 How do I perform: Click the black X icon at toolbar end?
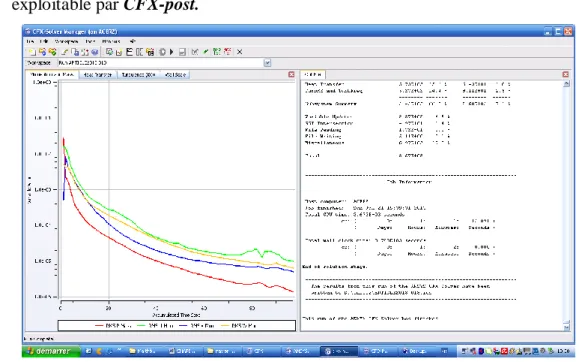pyautogui.click(x=239, y=52)
